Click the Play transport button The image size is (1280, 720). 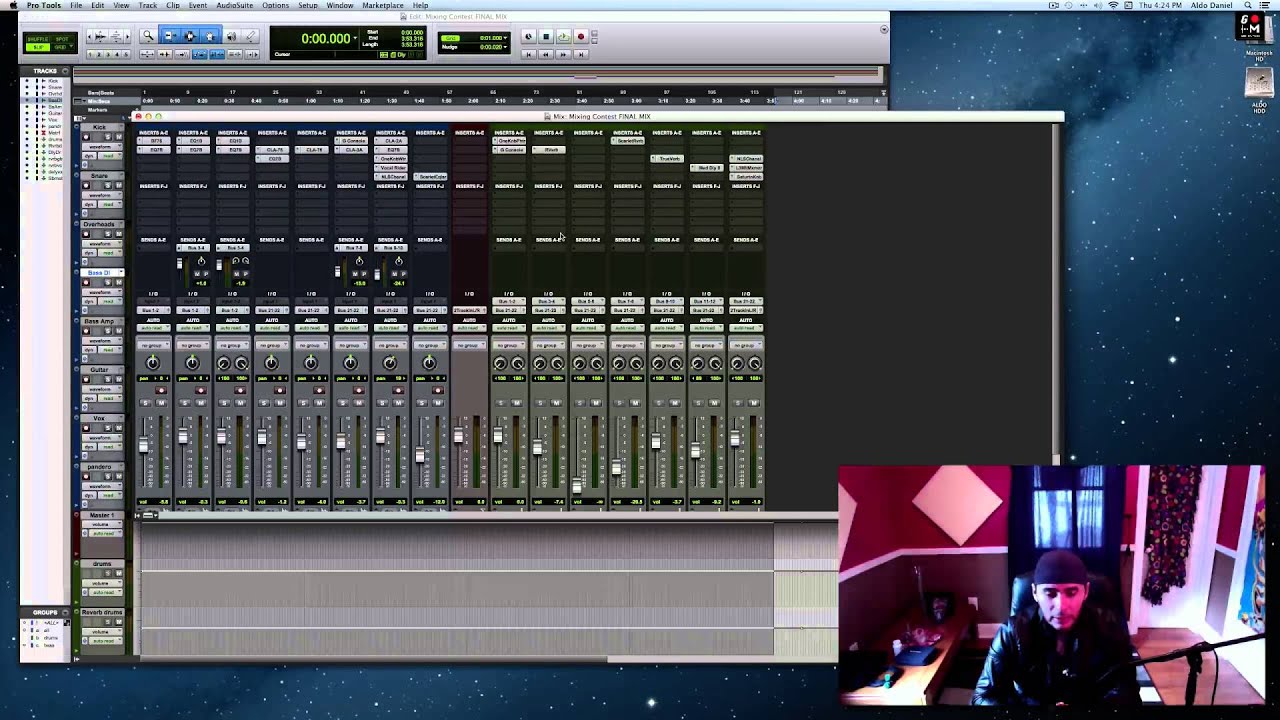tap(563, 37)
